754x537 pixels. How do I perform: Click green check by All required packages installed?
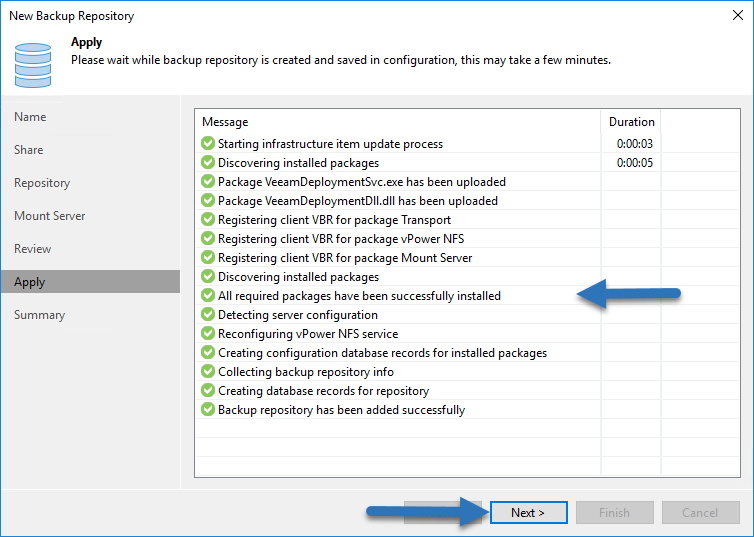click(208, 295)
